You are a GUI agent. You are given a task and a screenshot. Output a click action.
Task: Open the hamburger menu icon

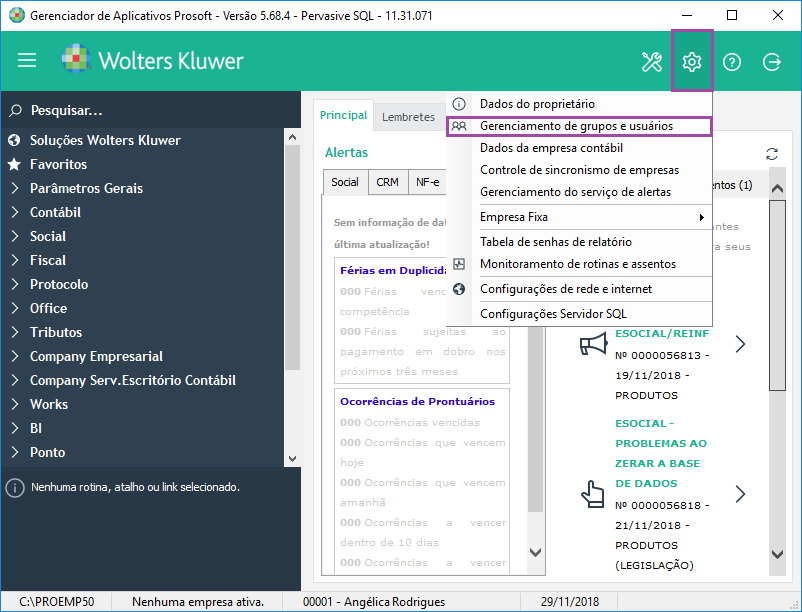click(27, 61)
